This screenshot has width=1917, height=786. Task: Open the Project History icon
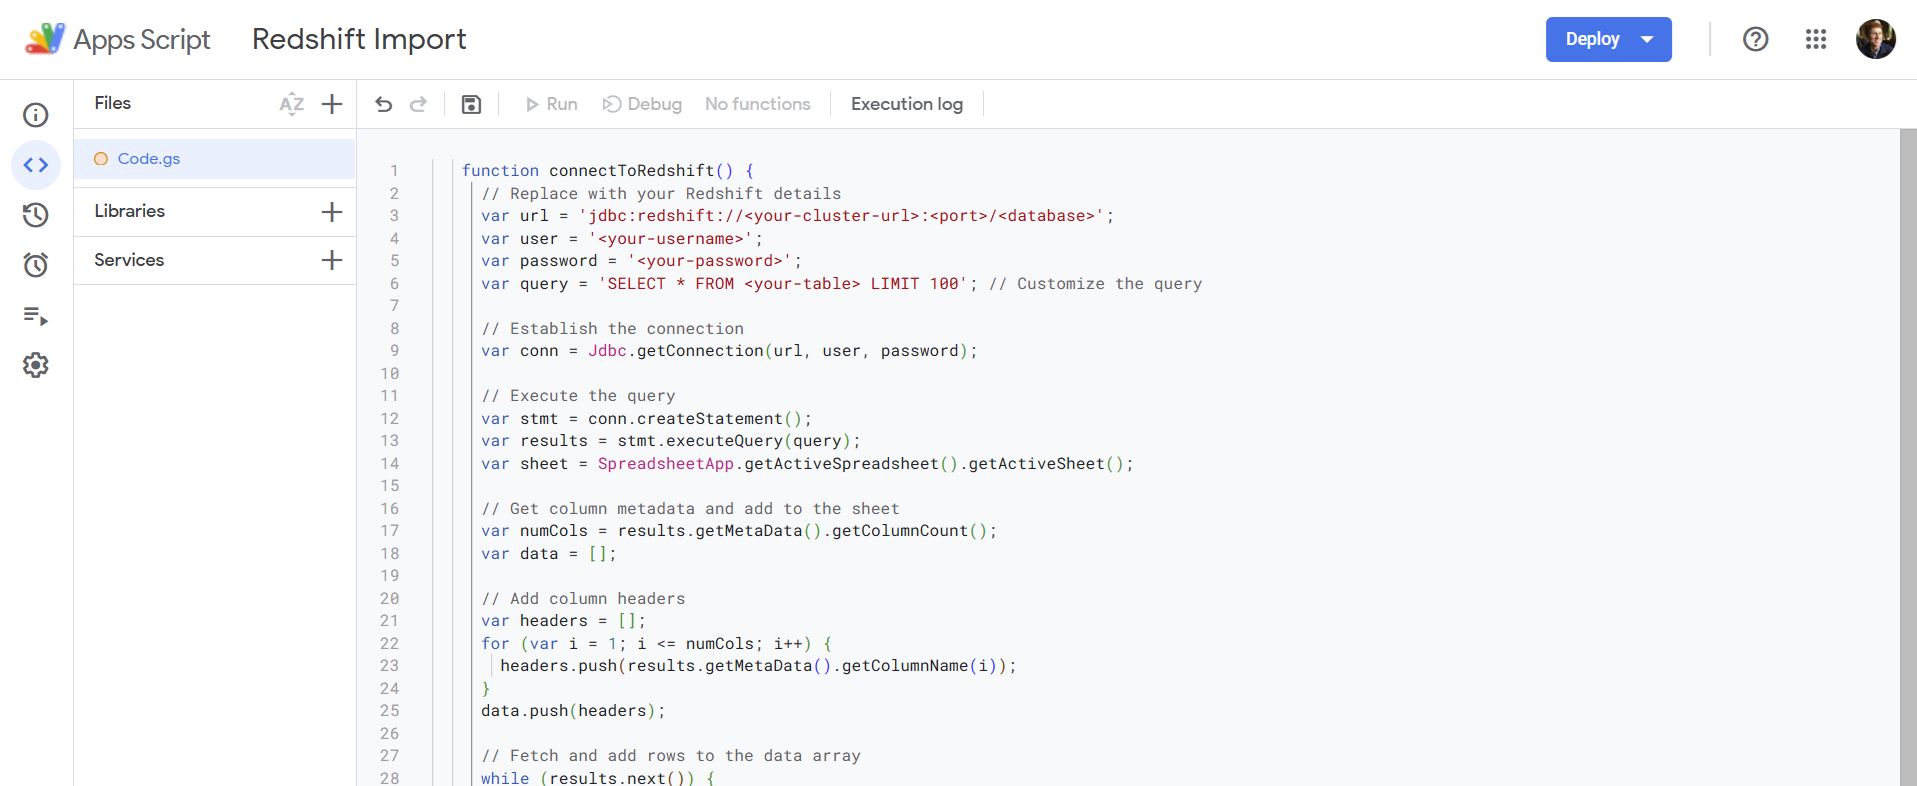tap(36, 215)
